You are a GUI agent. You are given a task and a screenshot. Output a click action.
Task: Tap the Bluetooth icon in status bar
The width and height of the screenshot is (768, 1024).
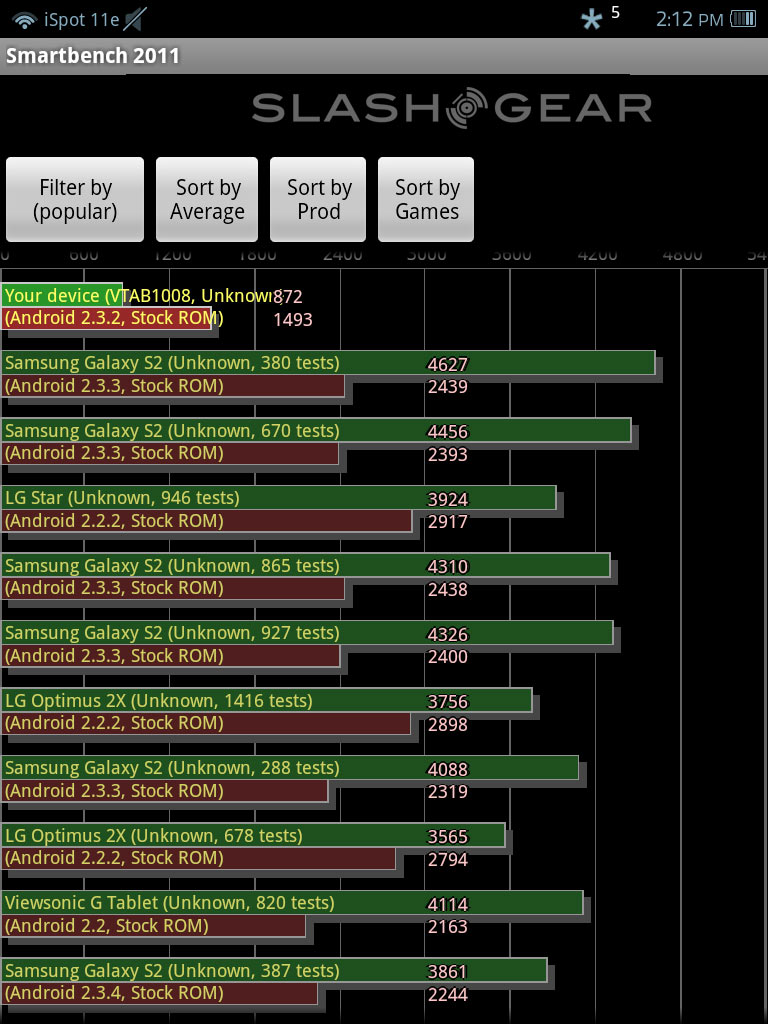tap(592, 19)
